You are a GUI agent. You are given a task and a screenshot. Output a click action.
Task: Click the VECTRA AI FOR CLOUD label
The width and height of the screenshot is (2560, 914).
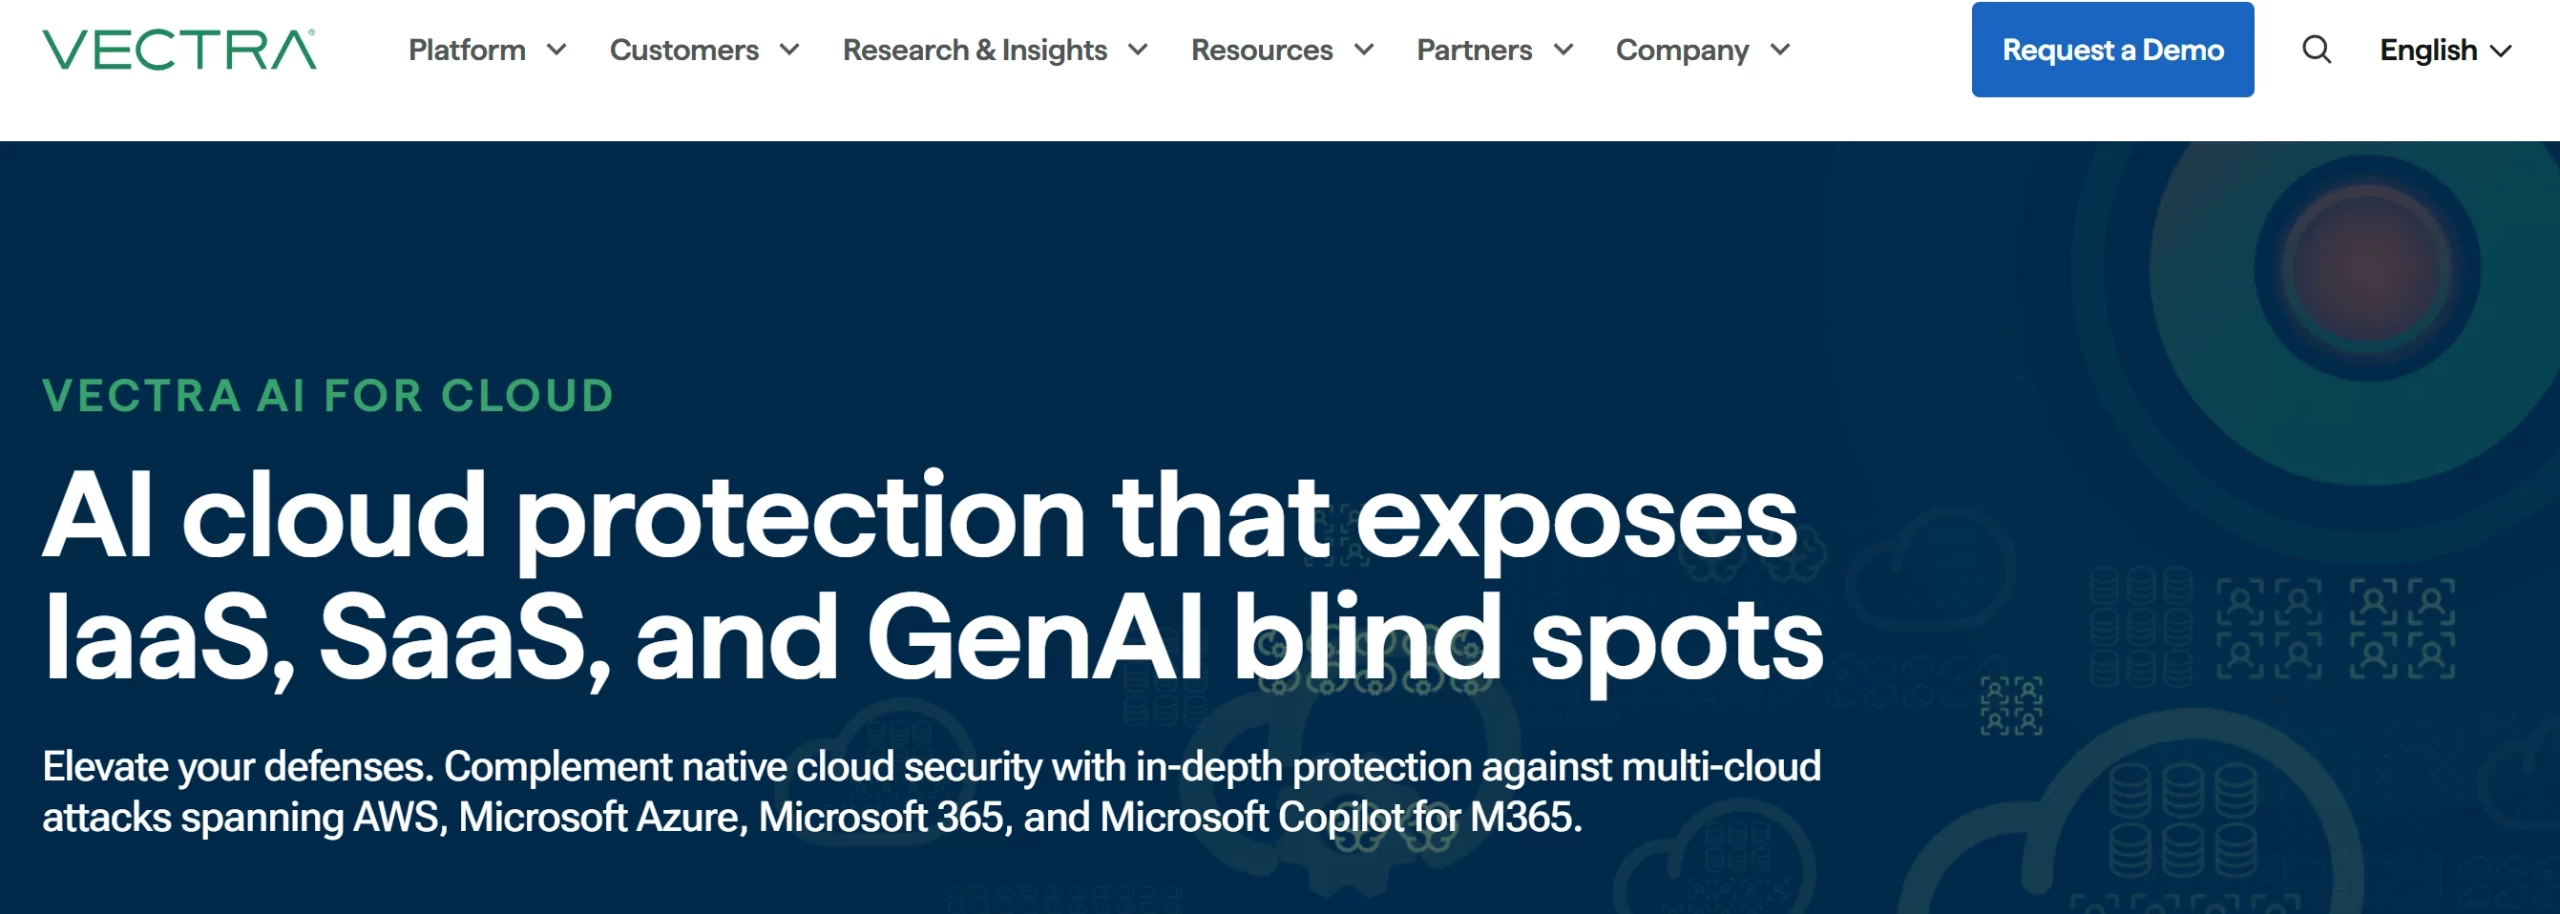pos(328,396)
